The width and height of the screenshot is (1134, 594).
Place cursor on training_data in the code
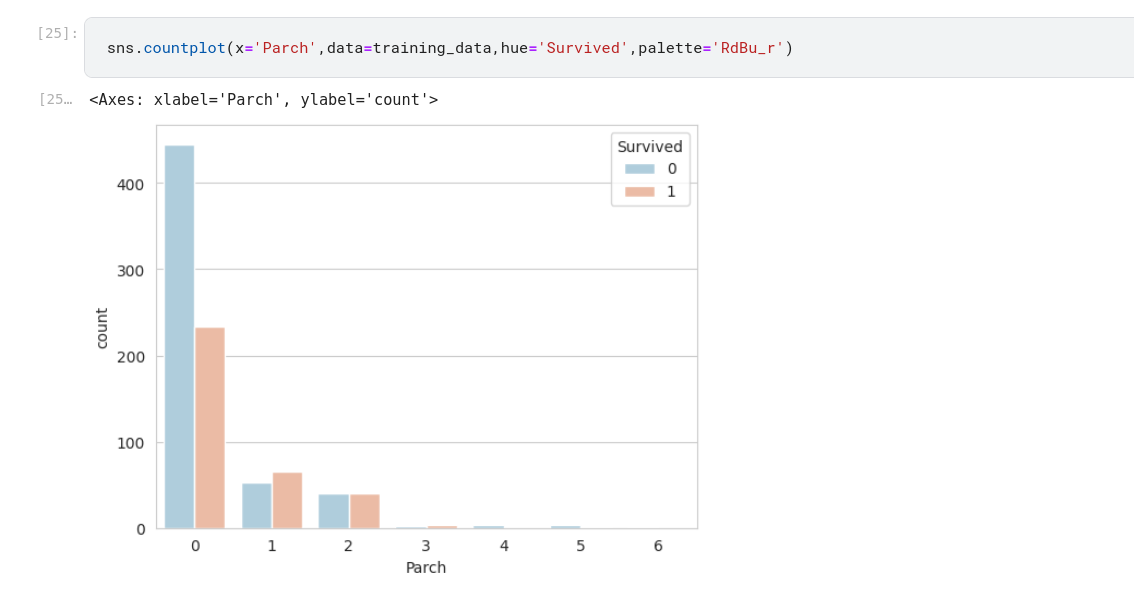(431, 48)
